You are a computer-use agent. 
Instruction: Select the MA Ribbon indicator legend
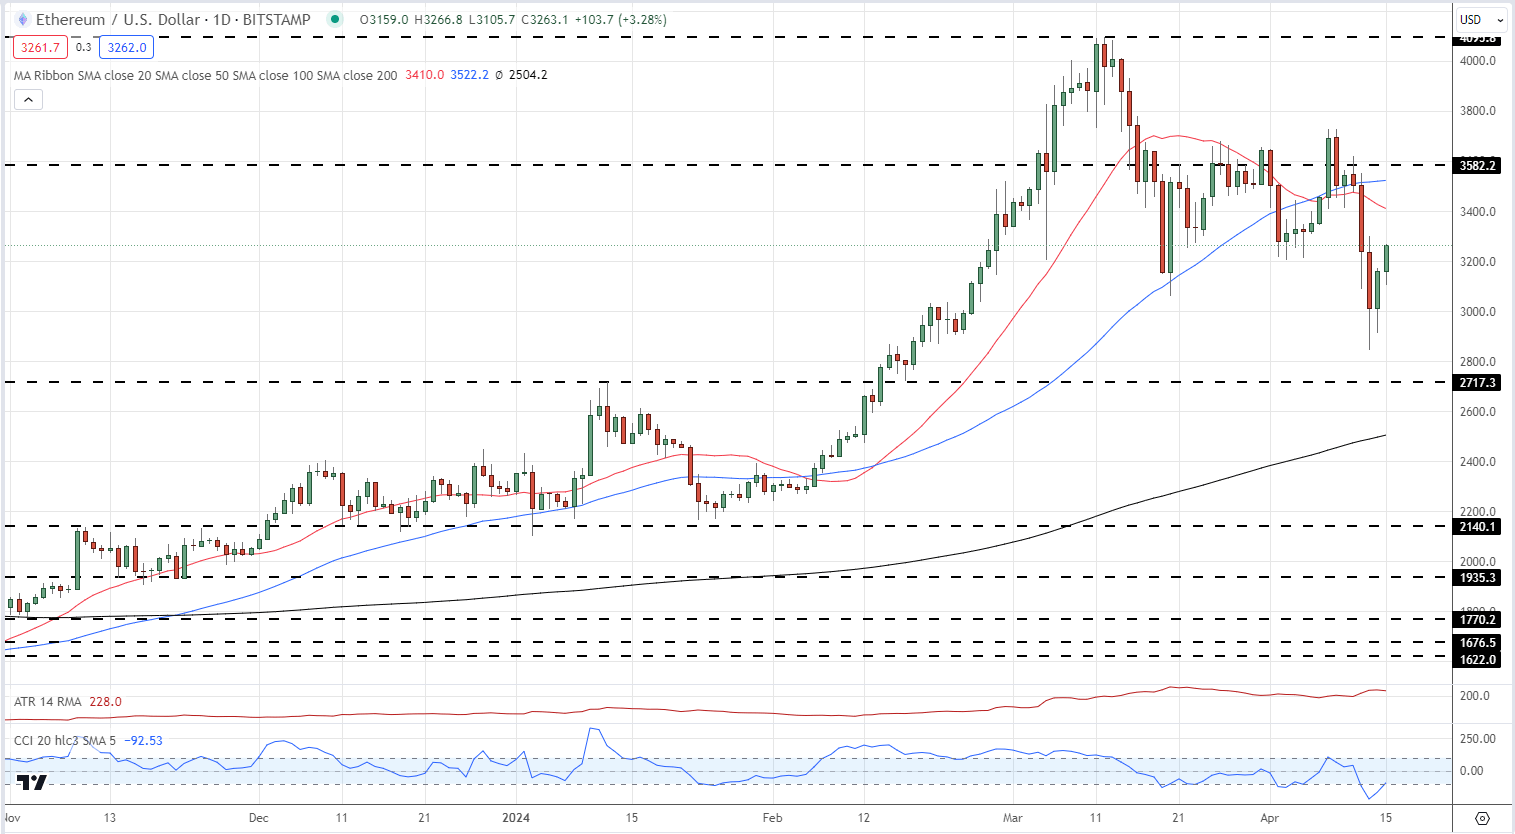click(x=205, y=75)
